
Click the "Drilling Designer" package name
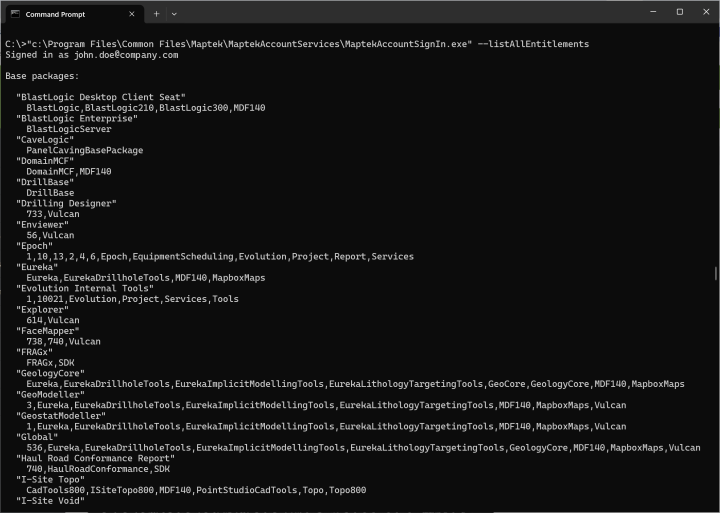(x=66, y=203)
